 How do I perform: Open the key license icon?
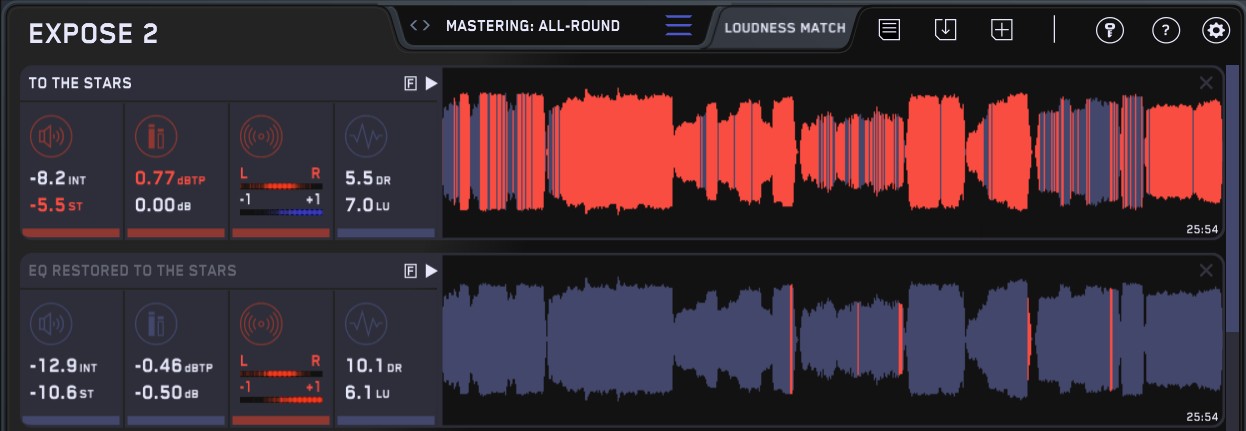1109,30
